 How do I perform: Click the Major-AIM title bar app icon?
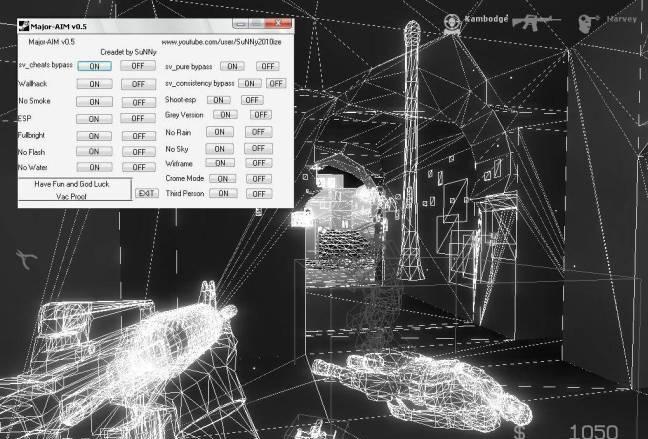click(x=24, y=26)
